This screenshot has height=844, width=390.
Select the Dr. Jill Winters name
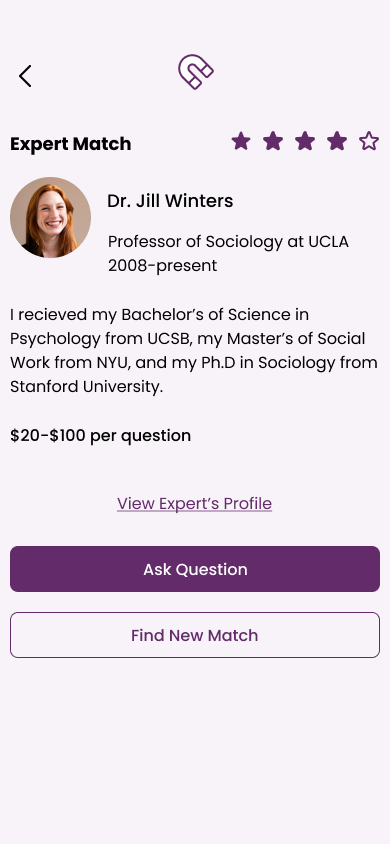tap(170, 201)
